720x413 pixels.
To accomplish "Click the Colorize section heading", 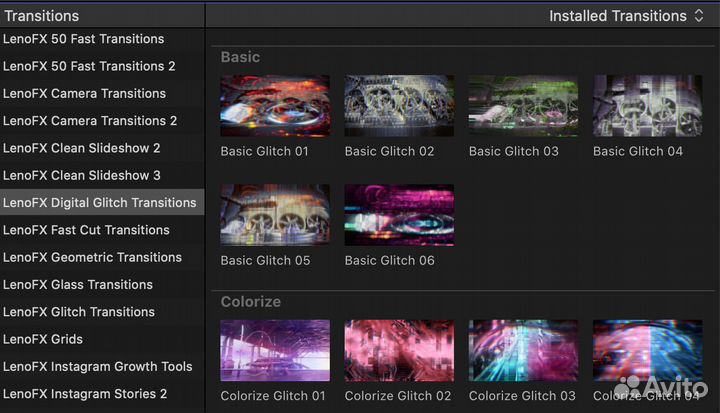I will (251, 302).
